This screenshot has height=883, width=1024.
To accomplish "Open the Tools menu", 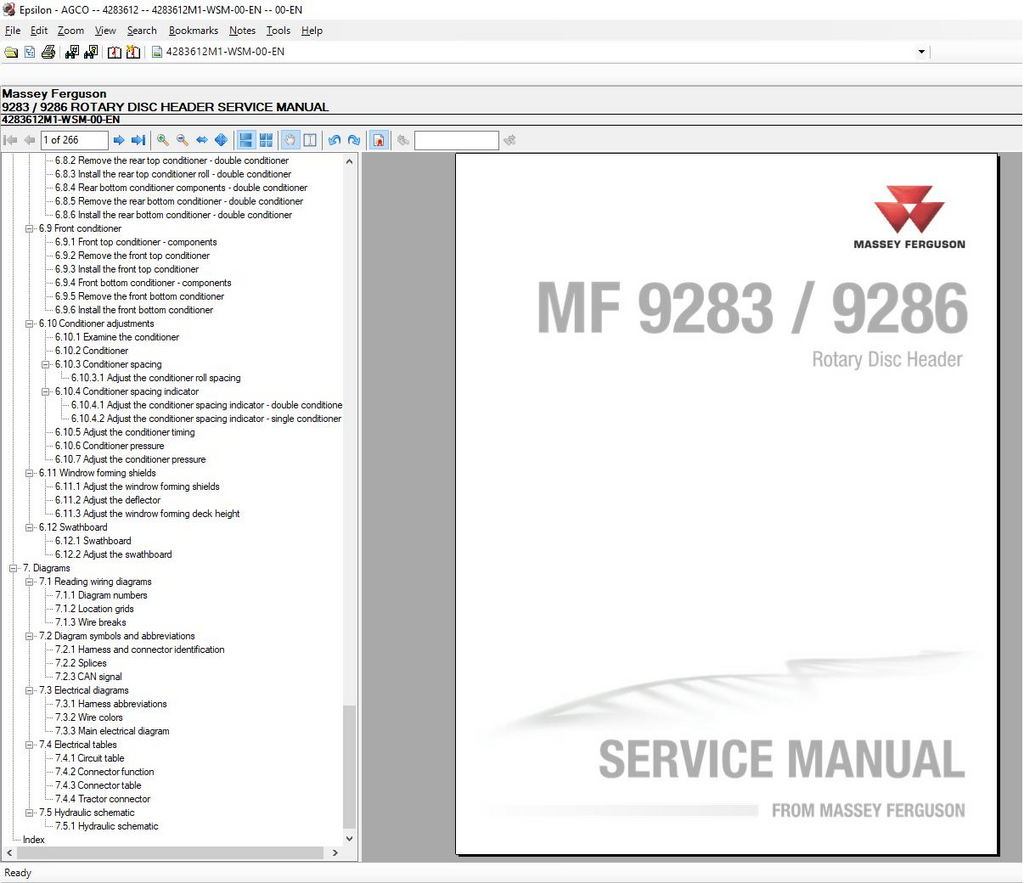I will [278, 31].
